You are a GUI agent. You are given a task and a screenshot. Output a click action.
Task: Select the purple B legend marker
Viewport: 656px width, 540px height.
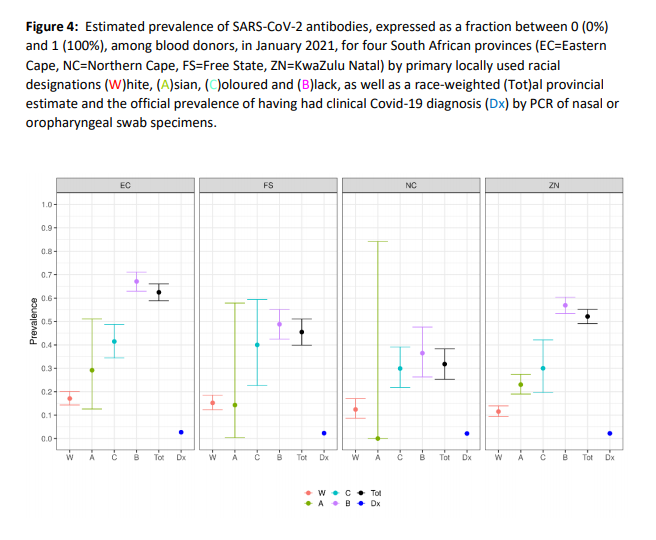(335, 504)
